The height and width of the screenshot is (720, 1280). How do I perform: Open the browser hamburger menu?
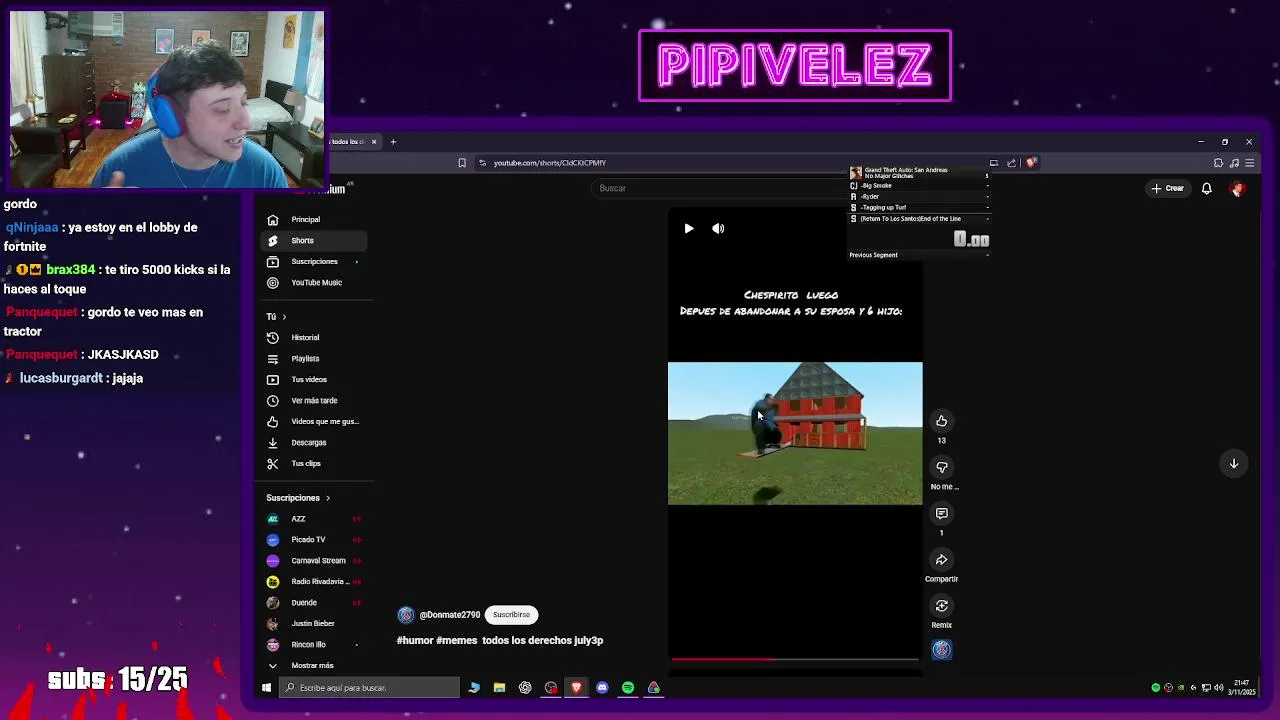[1250, 163]
